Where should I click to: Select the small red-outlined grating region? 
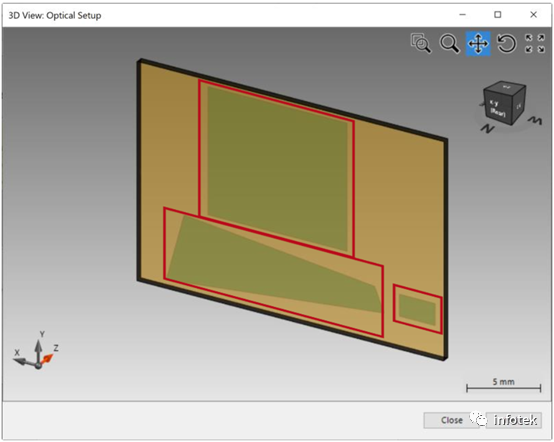[418, 309]
